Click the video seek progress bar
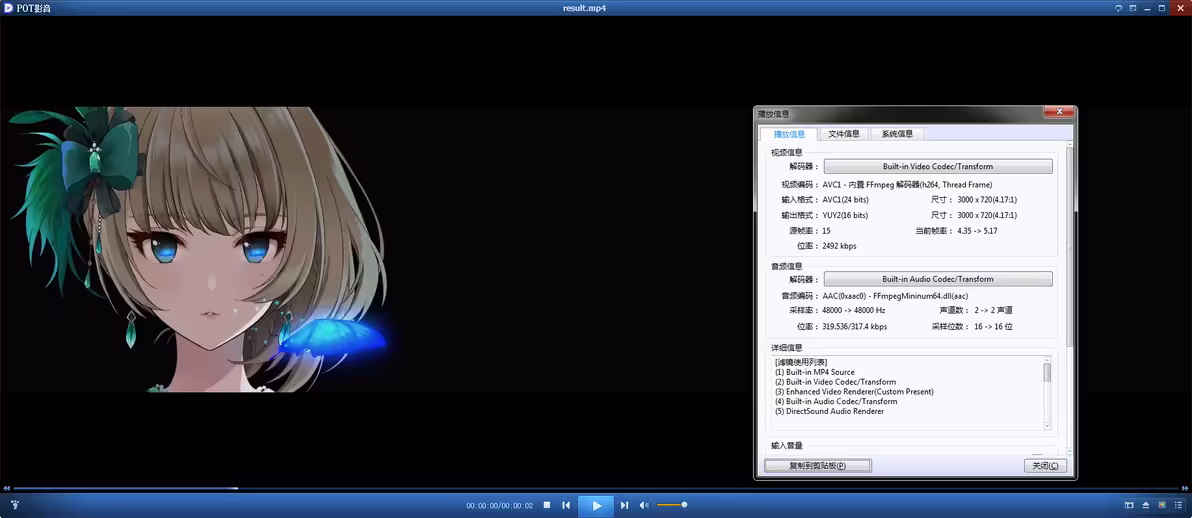The width and height of the screenshot is (1192, 518). (x=594, y=488)
